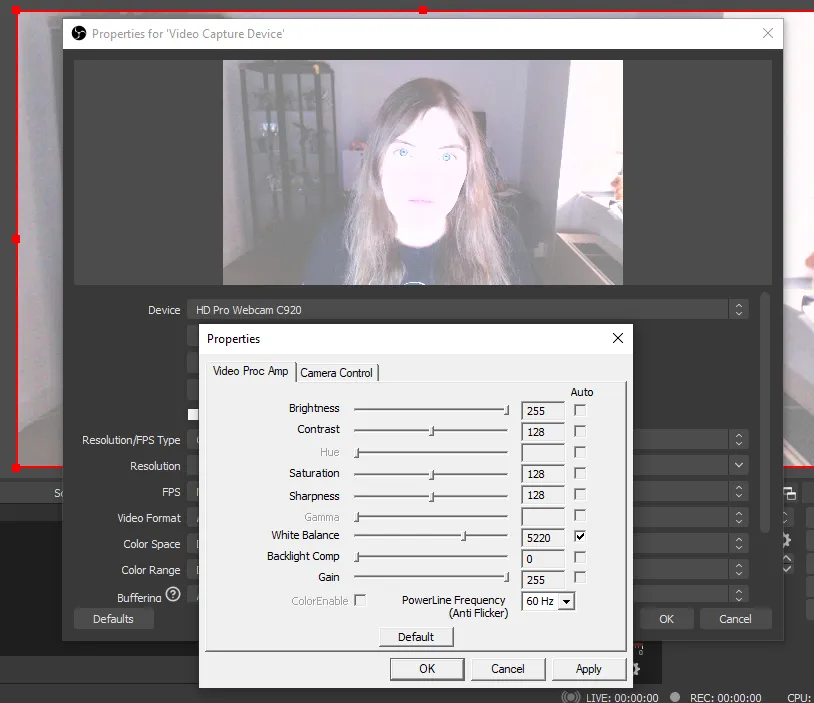Select the Video Proc Amp tab
The image size is (814, 703).
tap(251, 371)
